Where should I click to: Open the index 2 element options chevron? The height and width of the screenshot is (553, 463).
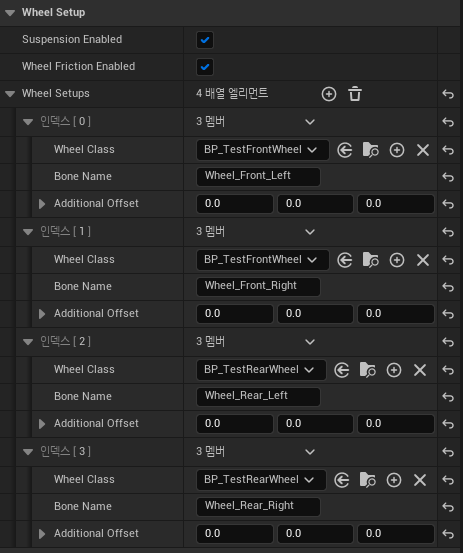pos(310,342)
